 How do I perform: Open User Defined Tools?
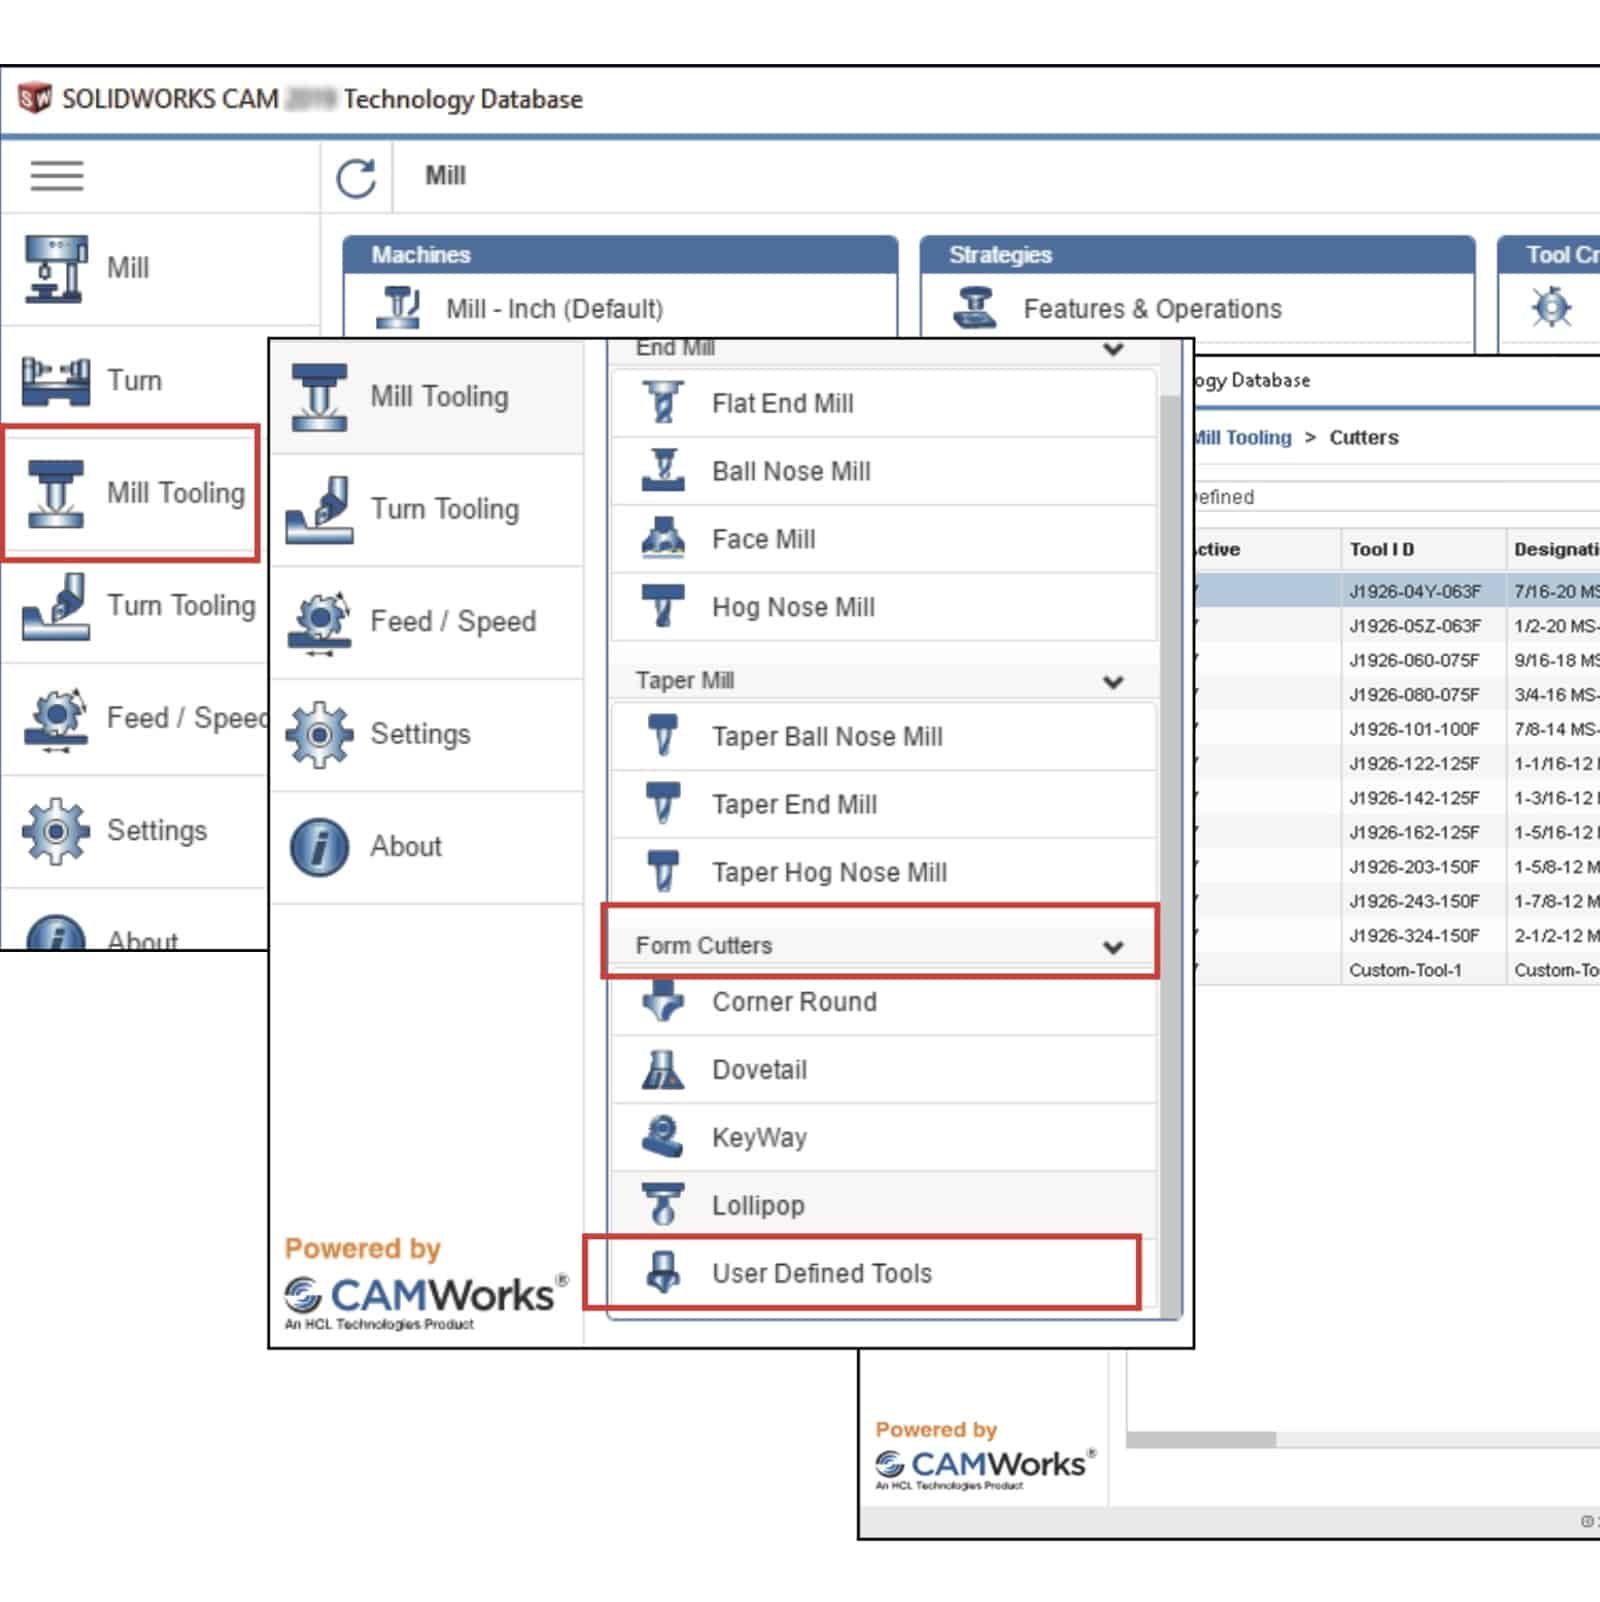(821, 1273)
